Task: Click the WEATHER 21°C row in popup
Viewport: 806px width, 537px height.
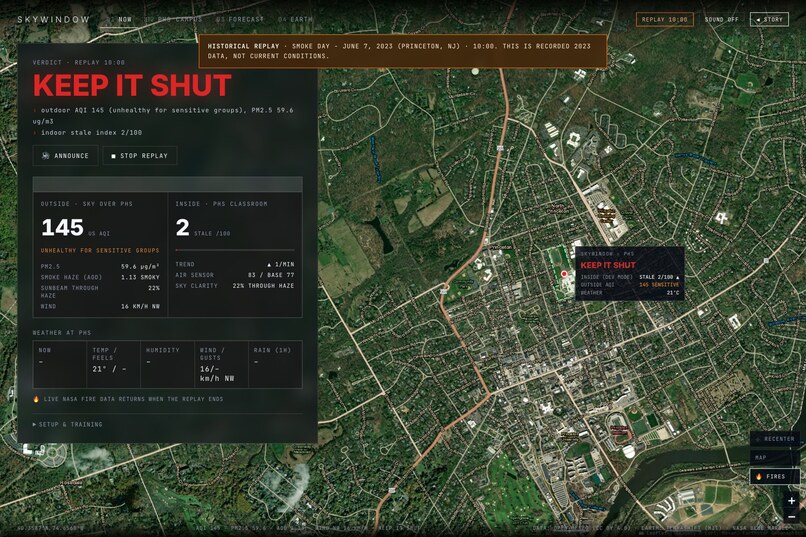Action: (x=630, y=293)
